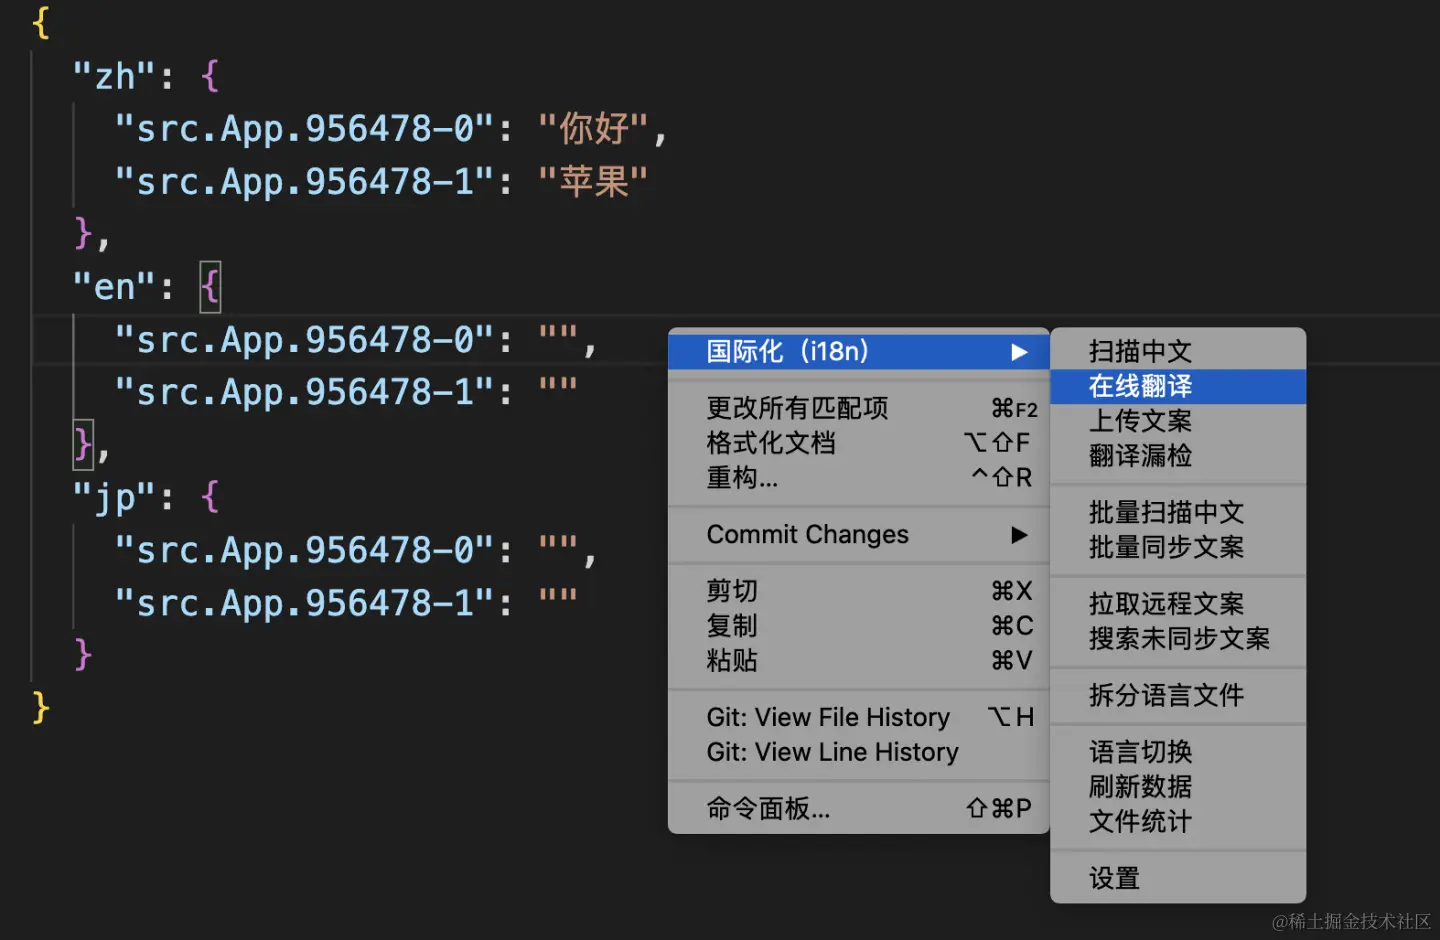Click the "你好" string value
Image resolution: width=1440 pixels, height=940 pixels.
[593, 129]
